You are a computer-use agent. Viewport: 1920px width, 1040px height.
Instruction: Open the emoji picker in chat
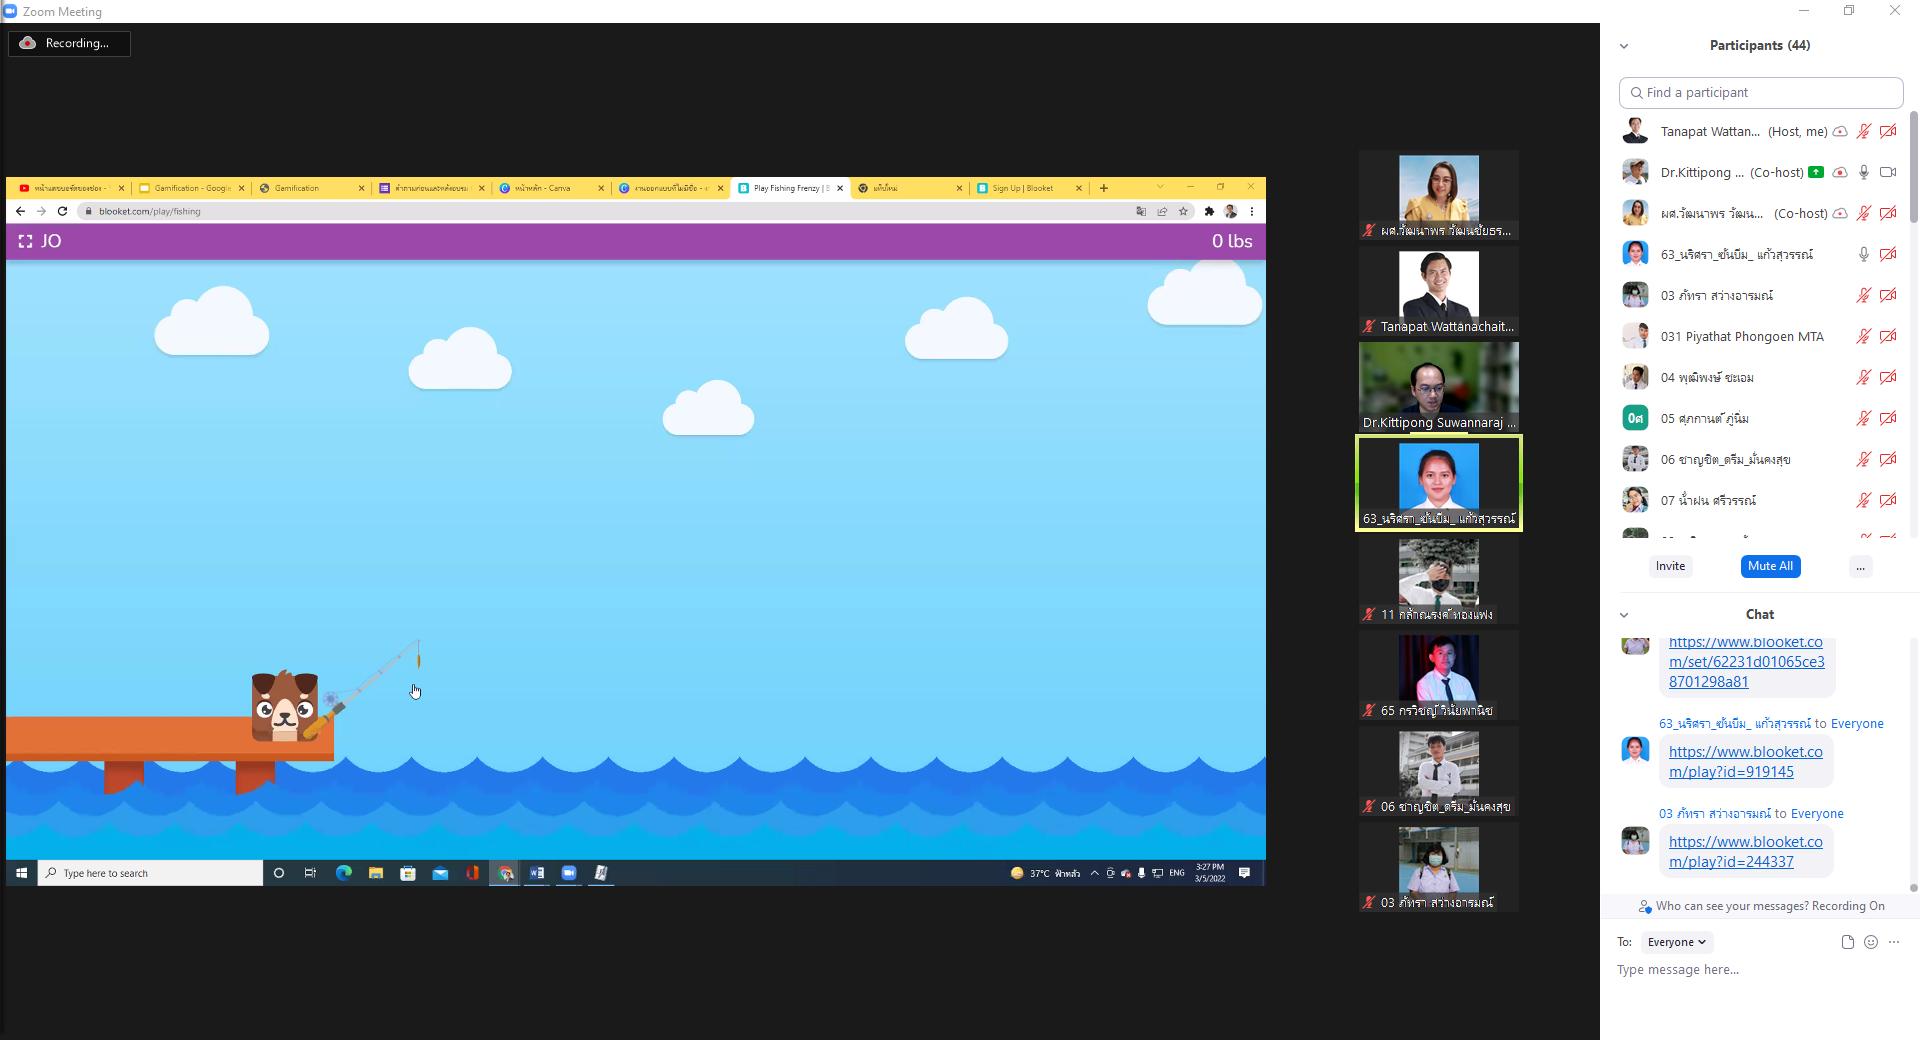(x=1871, y=942)
